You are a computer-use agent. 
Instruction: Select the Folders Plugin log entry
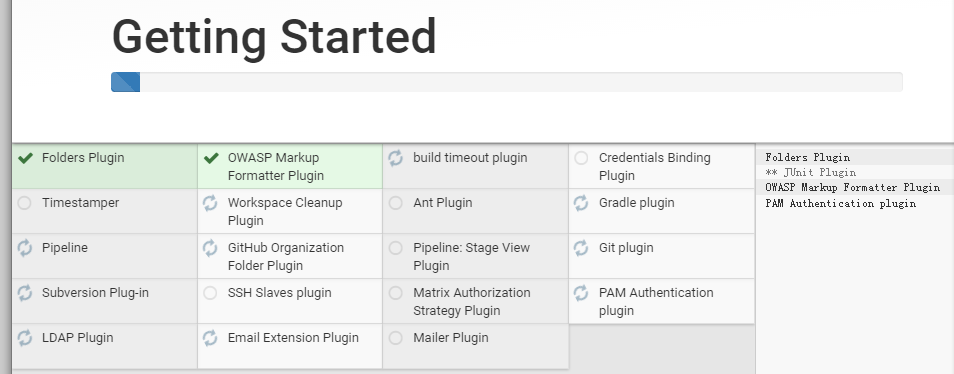click(807, 158)
